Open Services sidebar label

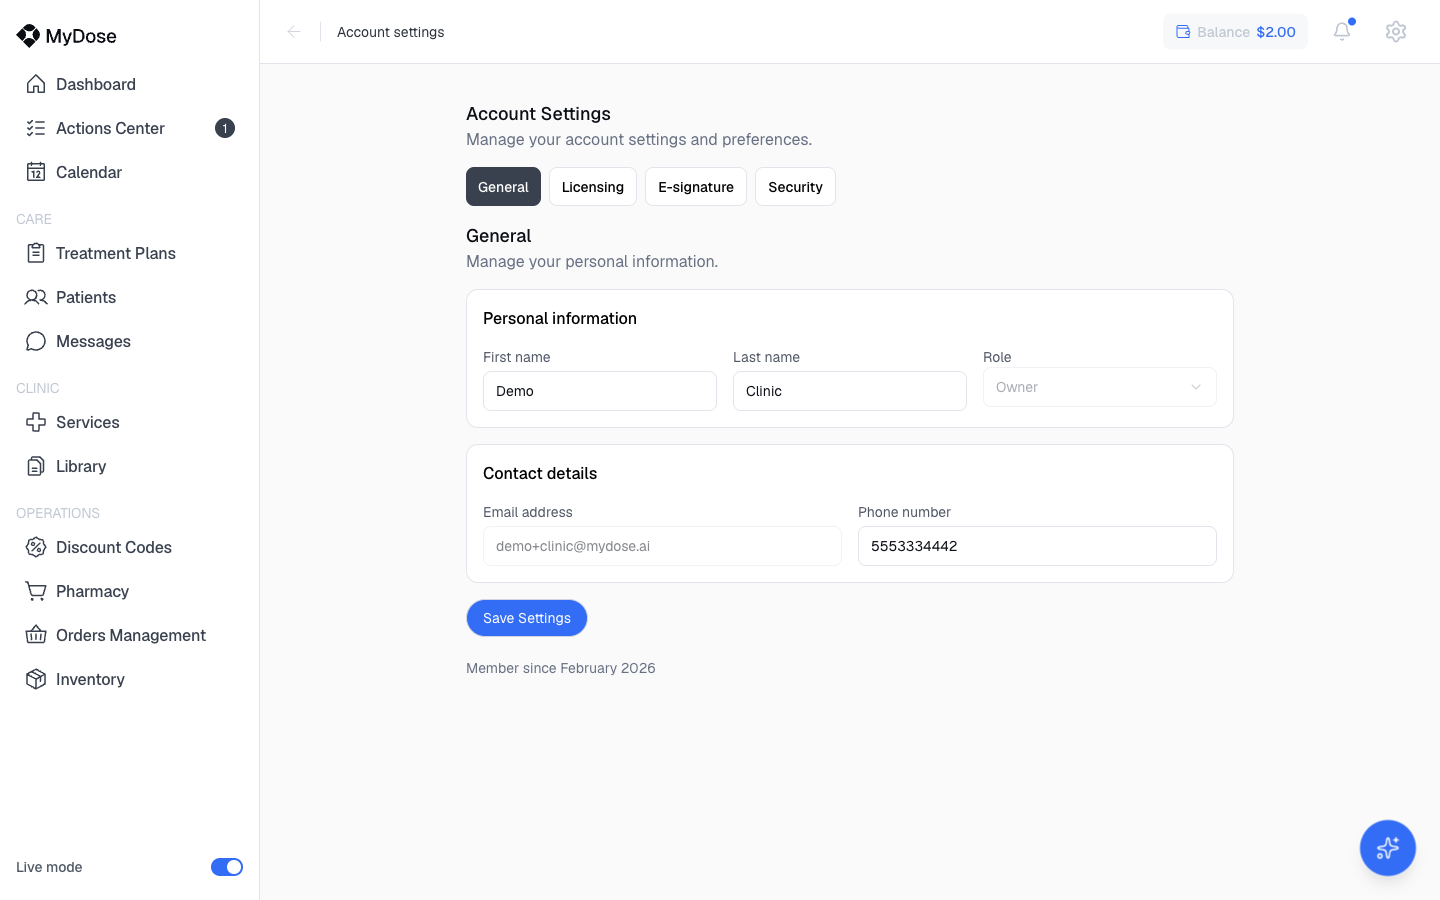88,422
